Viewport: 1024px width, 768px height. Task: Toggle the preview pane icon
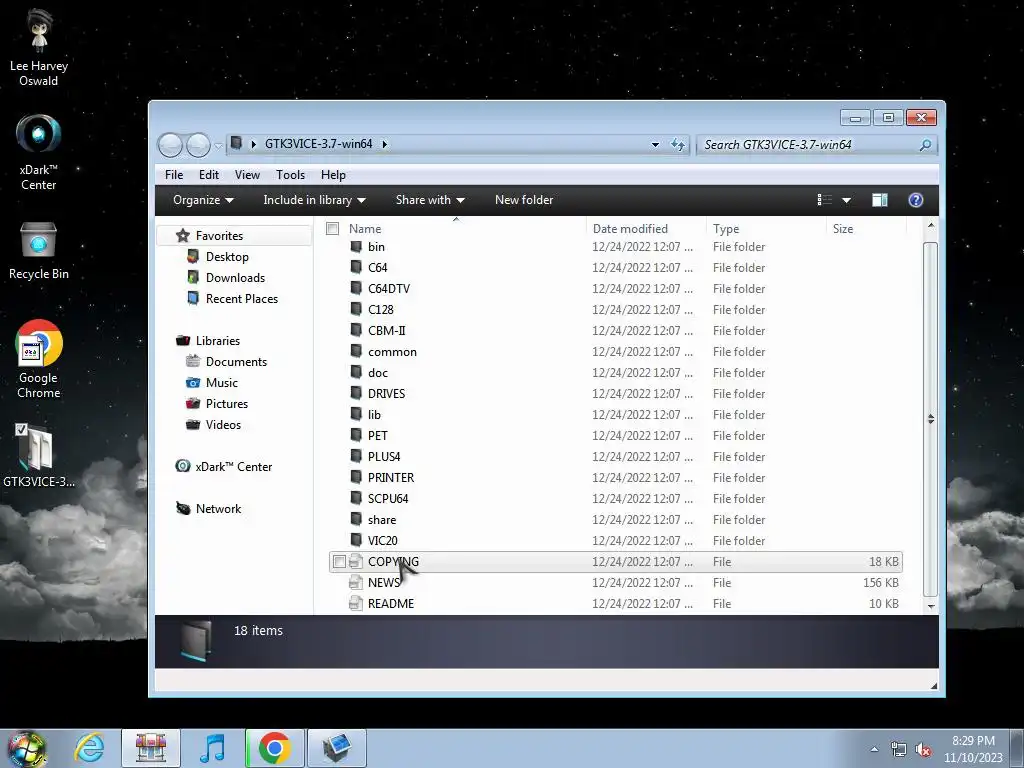coord(880,200)
